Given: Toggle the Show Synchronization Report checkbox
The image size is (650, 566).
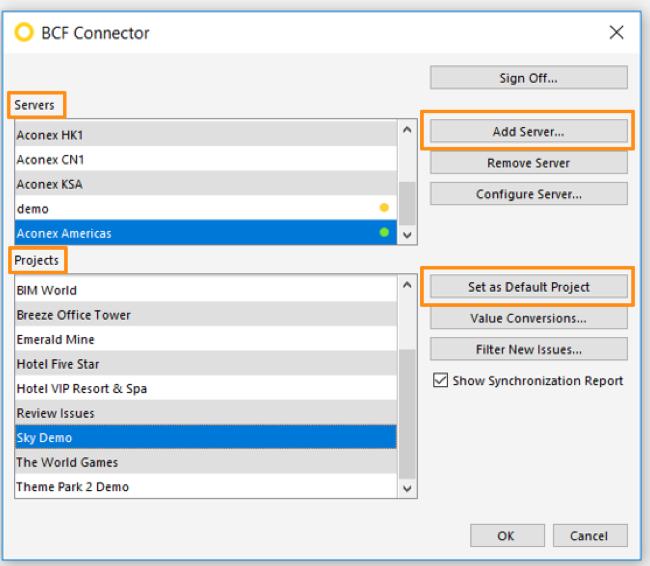Looking at the screenshot, I should point(440,380).
